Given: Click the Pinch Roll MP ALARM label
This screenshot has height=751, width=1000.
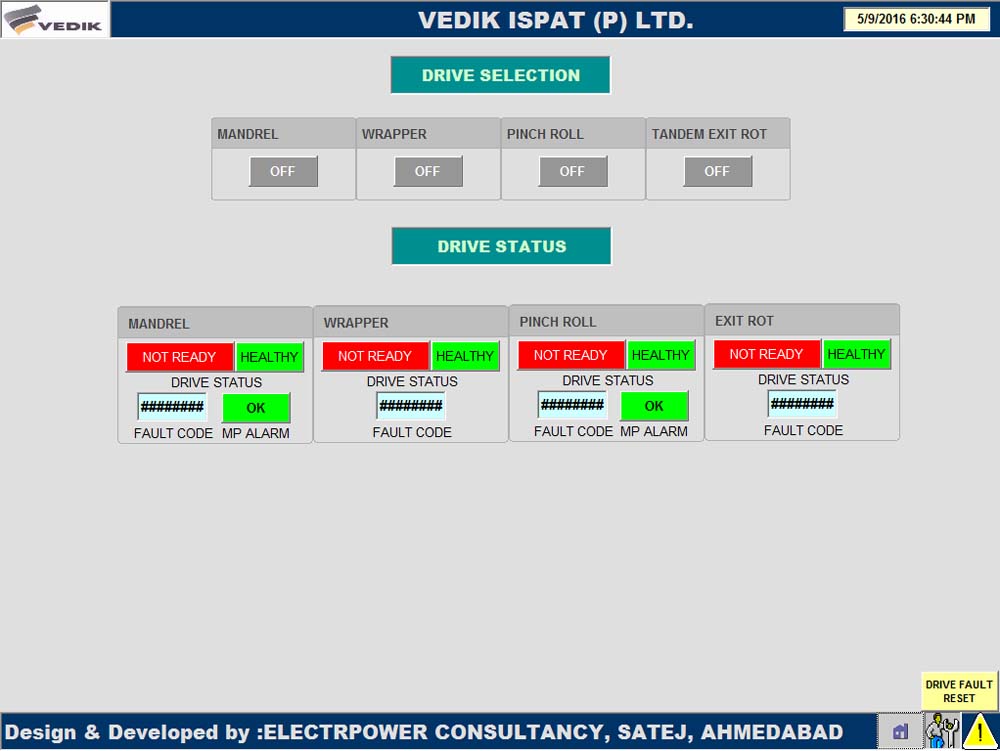Looking at the screenshot, I should coord(654,432).
